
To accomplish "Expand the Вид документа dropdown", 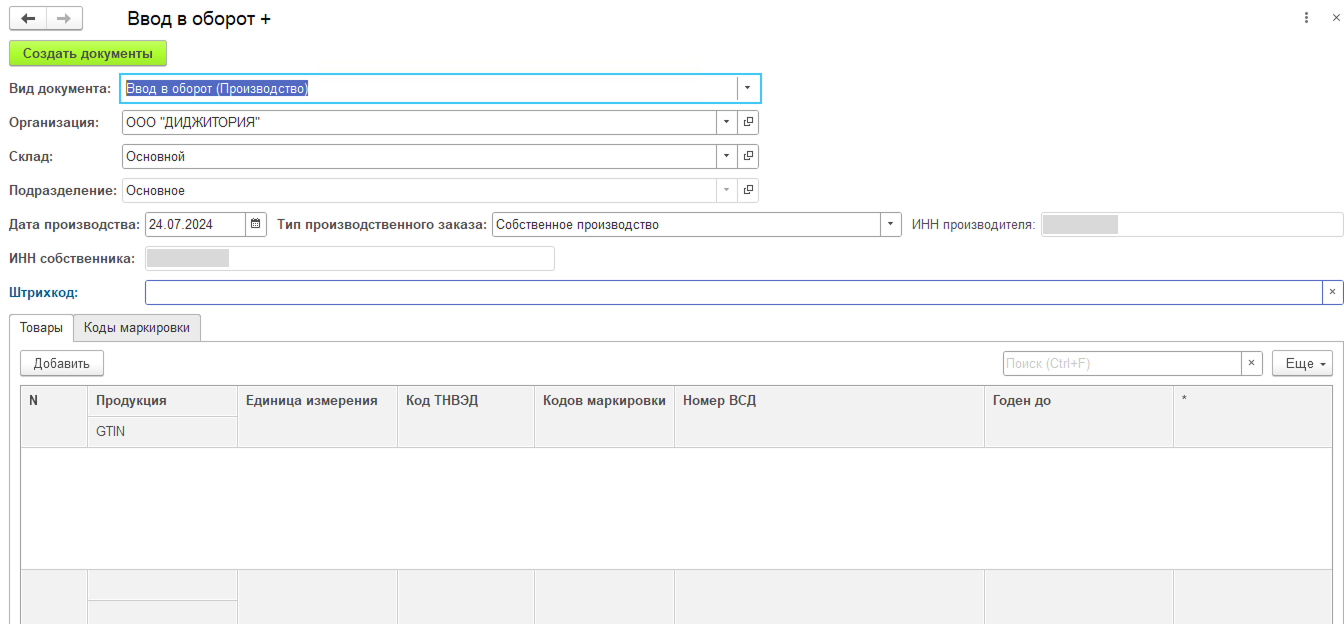I will tap(747, 88).
